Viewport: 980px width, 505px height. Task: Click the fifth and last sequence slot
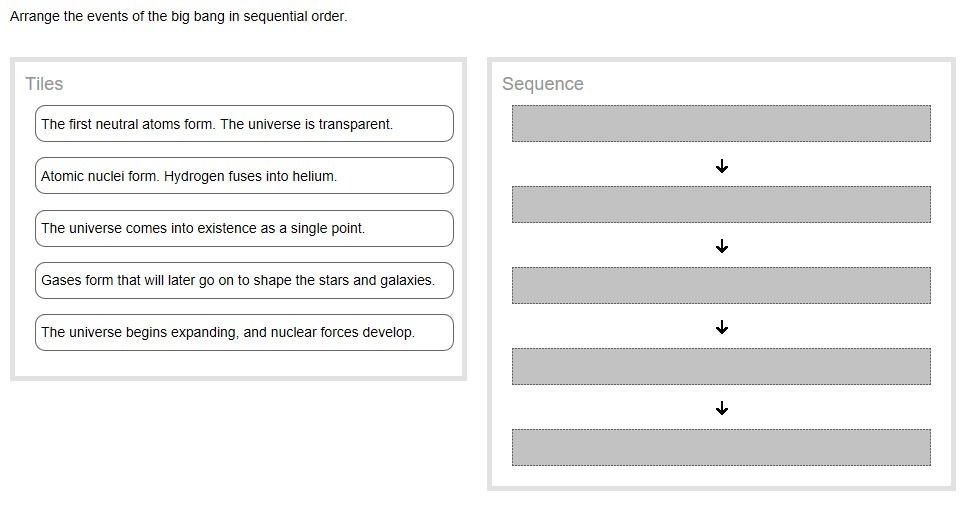point(721,447)
